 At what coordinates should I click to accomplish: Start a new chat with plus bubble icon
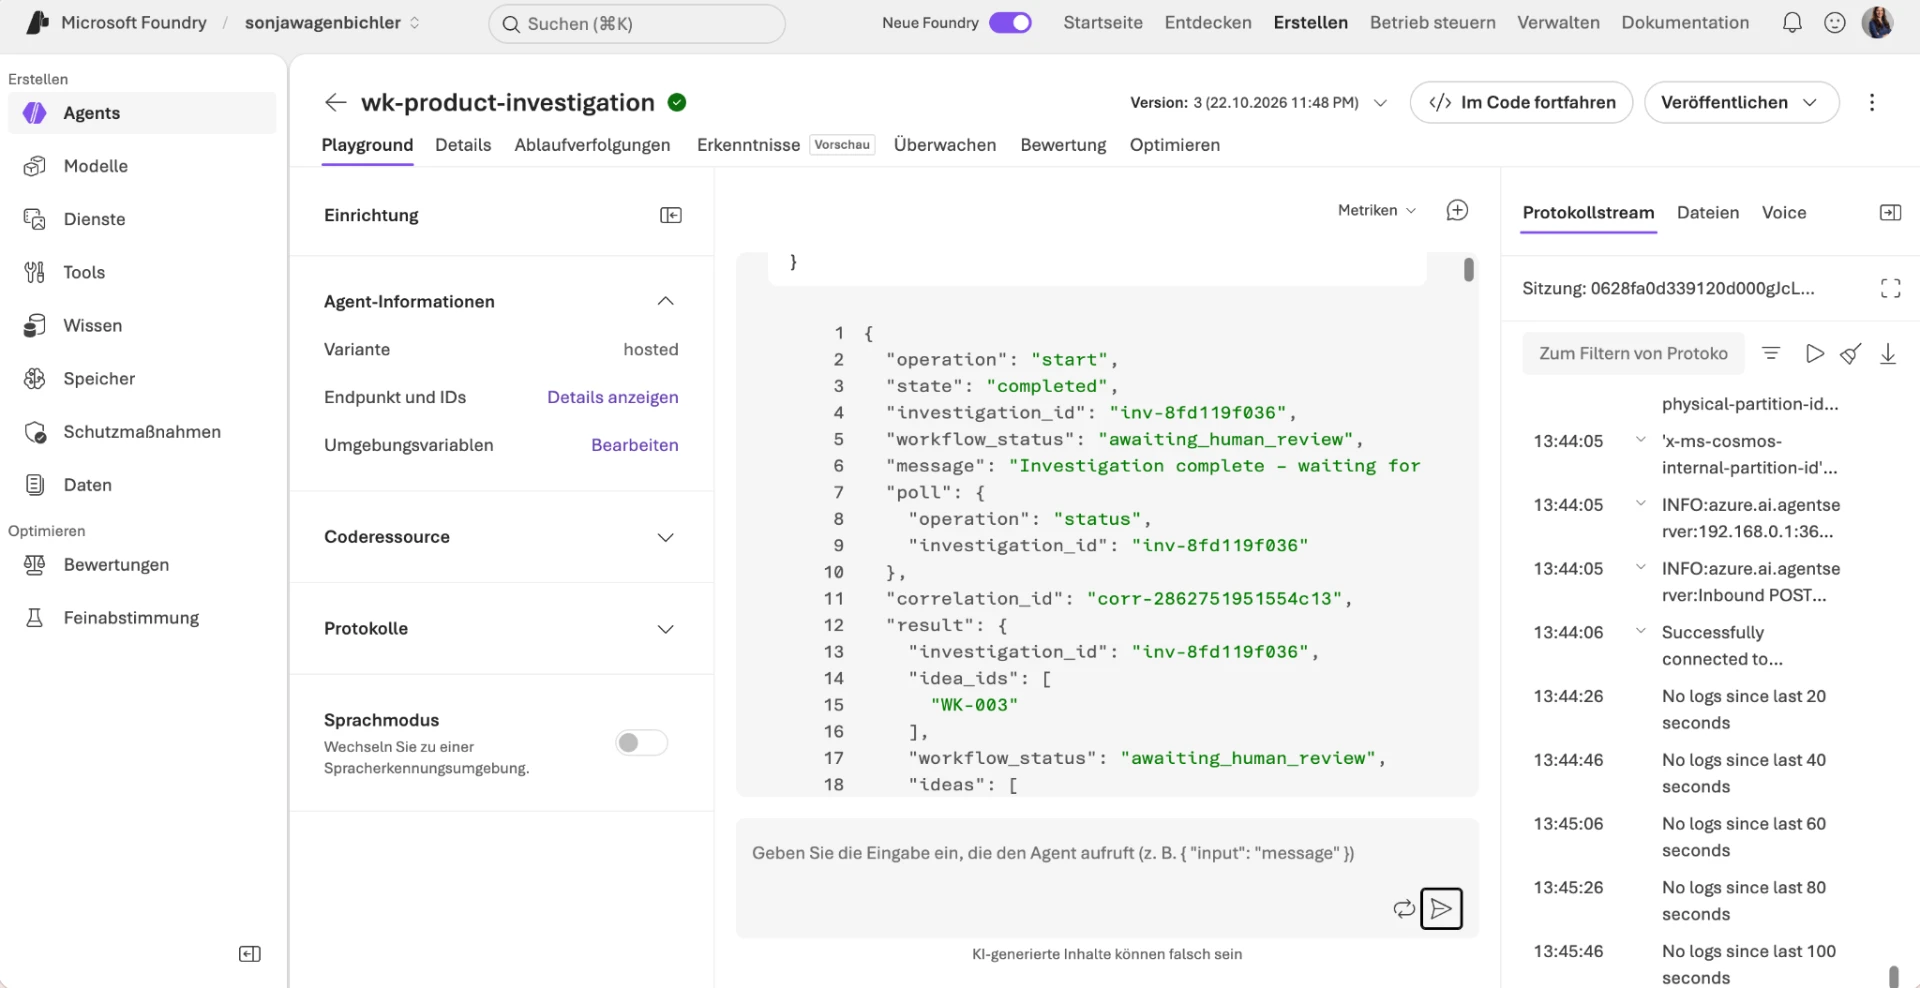[x=1457, y=210]
